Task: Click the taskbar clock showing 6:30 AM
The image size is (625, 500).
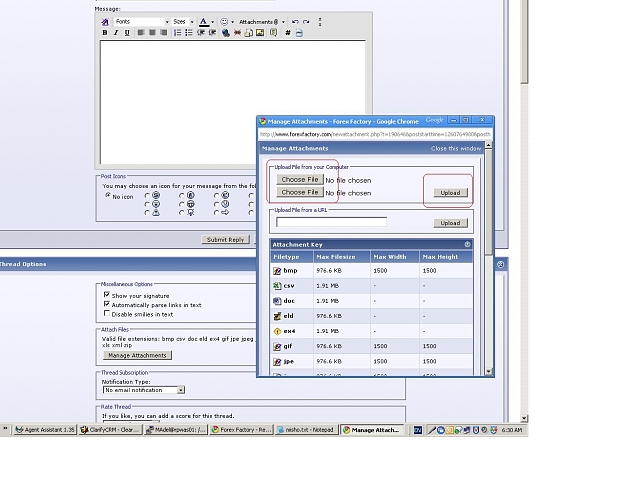Action: pos(511,430)
